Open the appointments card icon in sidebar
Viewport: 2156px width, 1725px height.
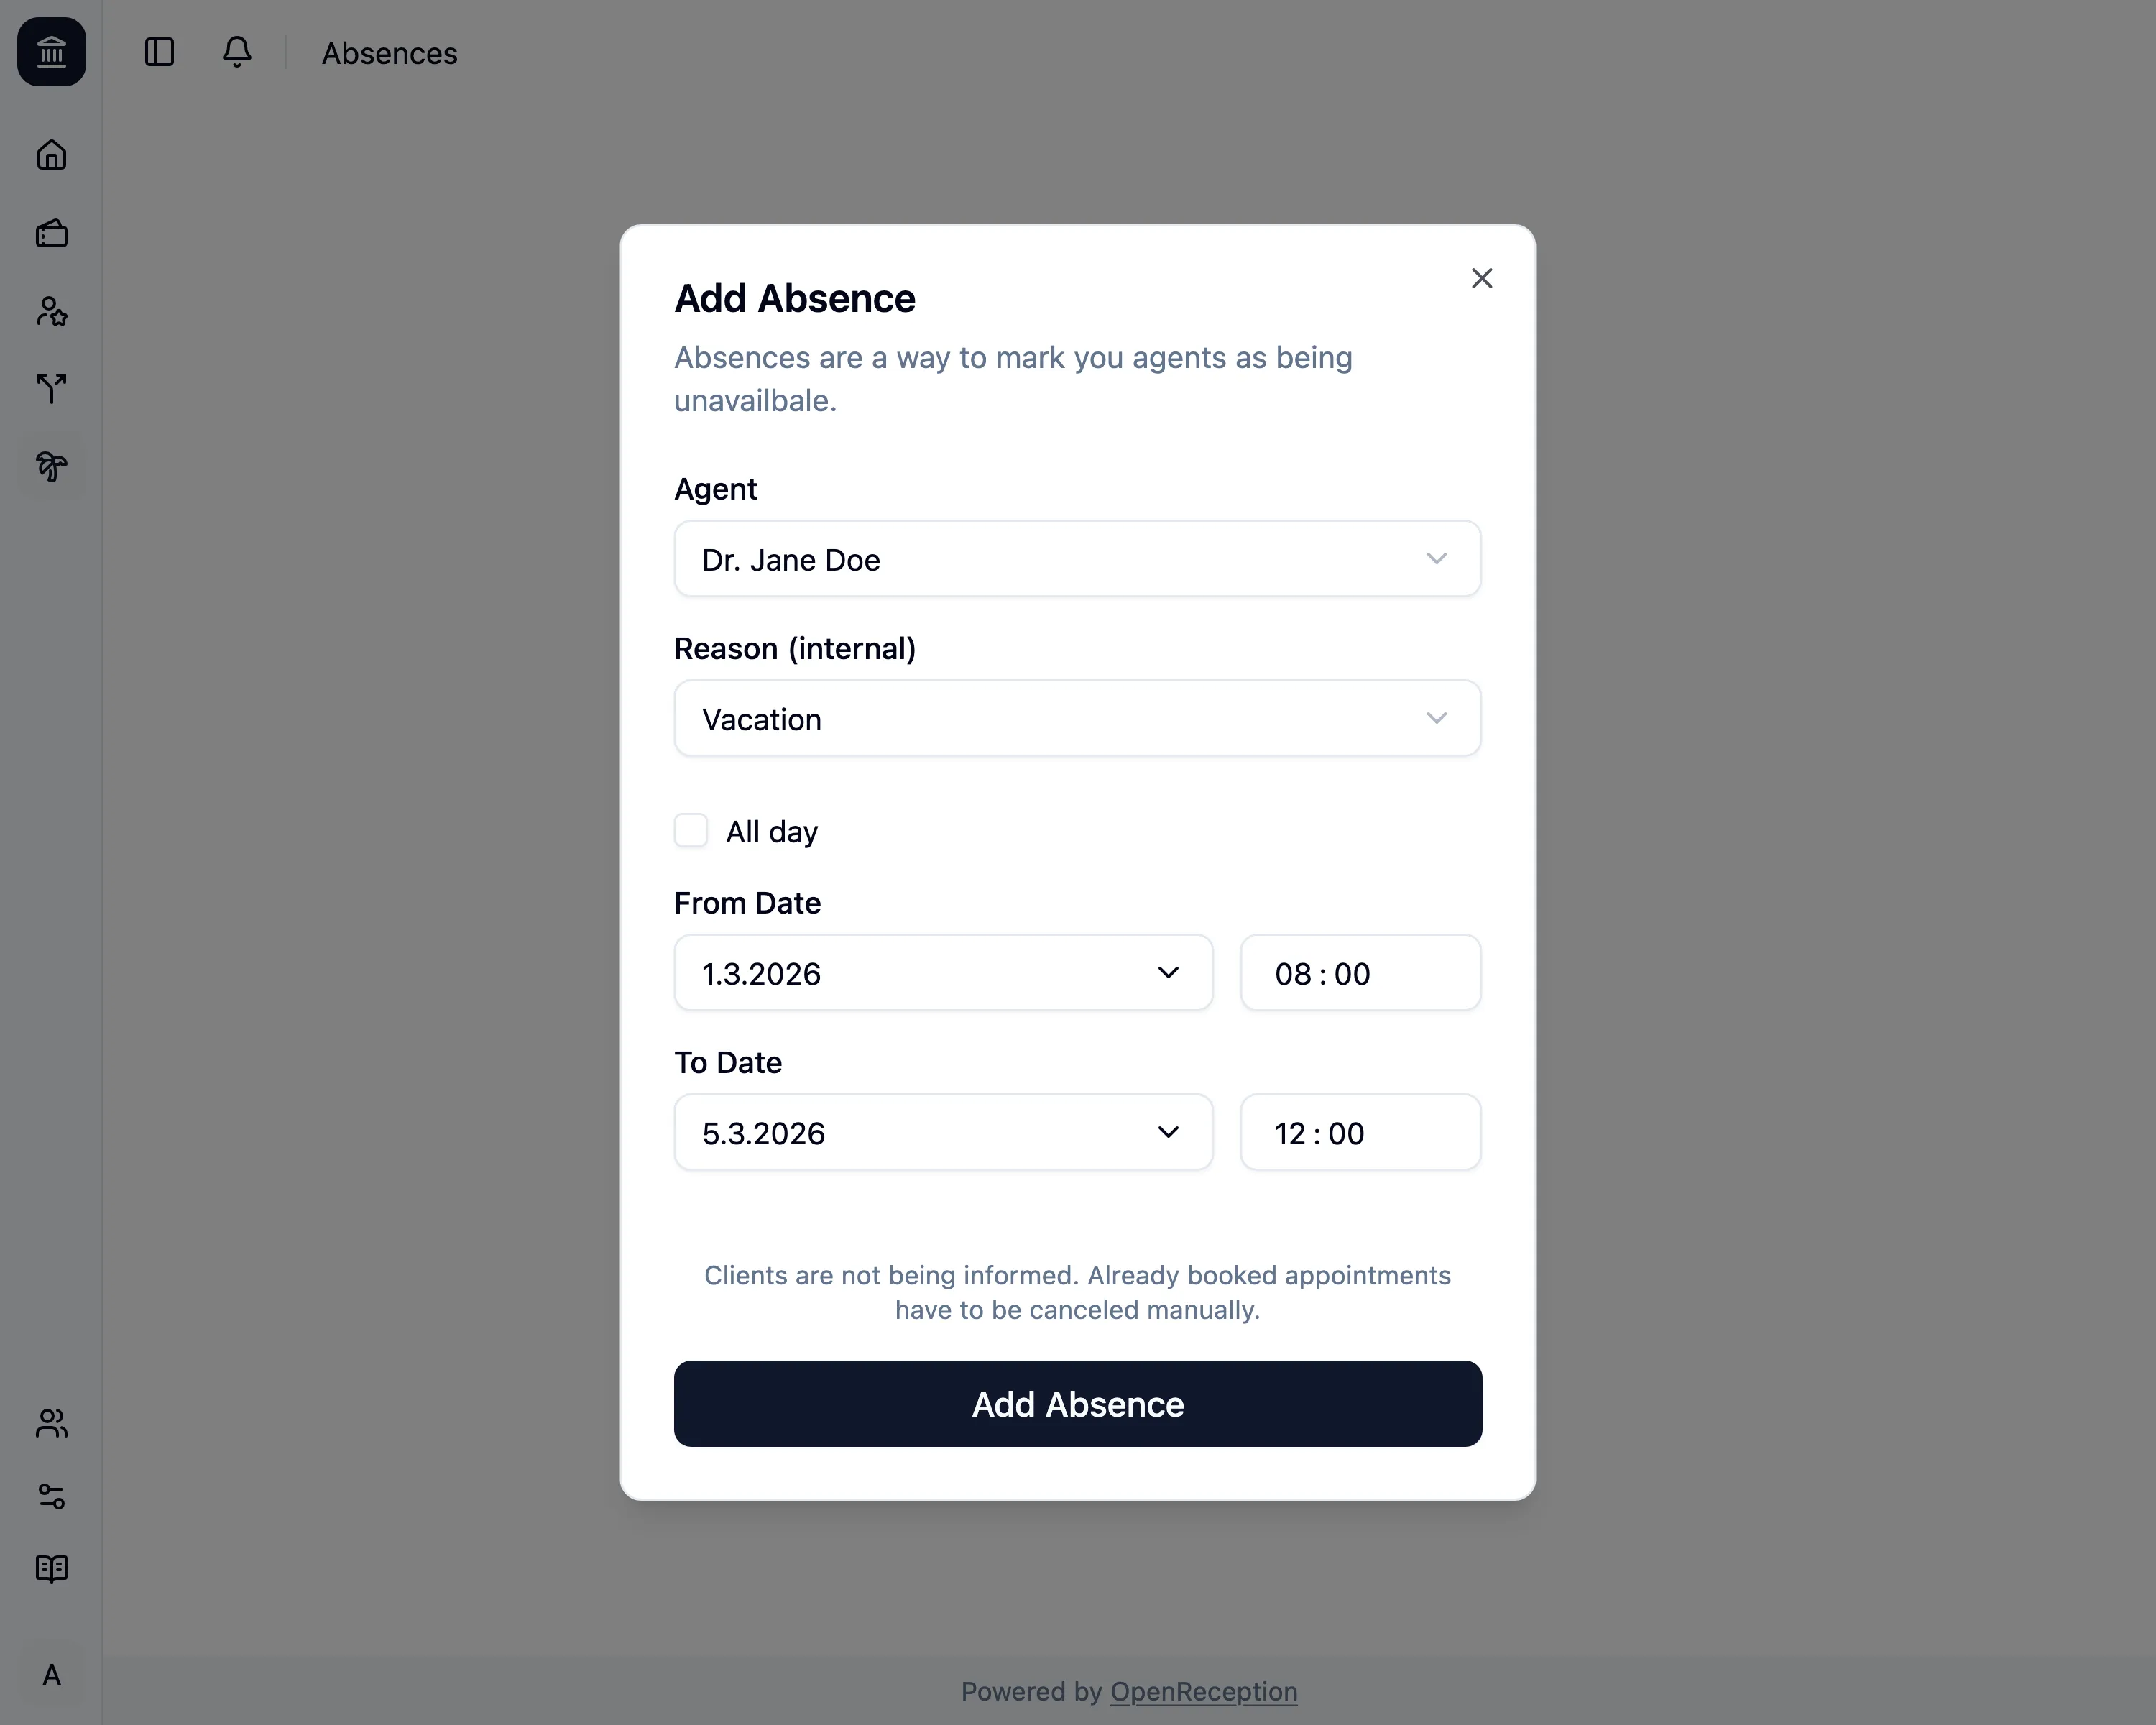pyautogui.click(x=51, y=233)
